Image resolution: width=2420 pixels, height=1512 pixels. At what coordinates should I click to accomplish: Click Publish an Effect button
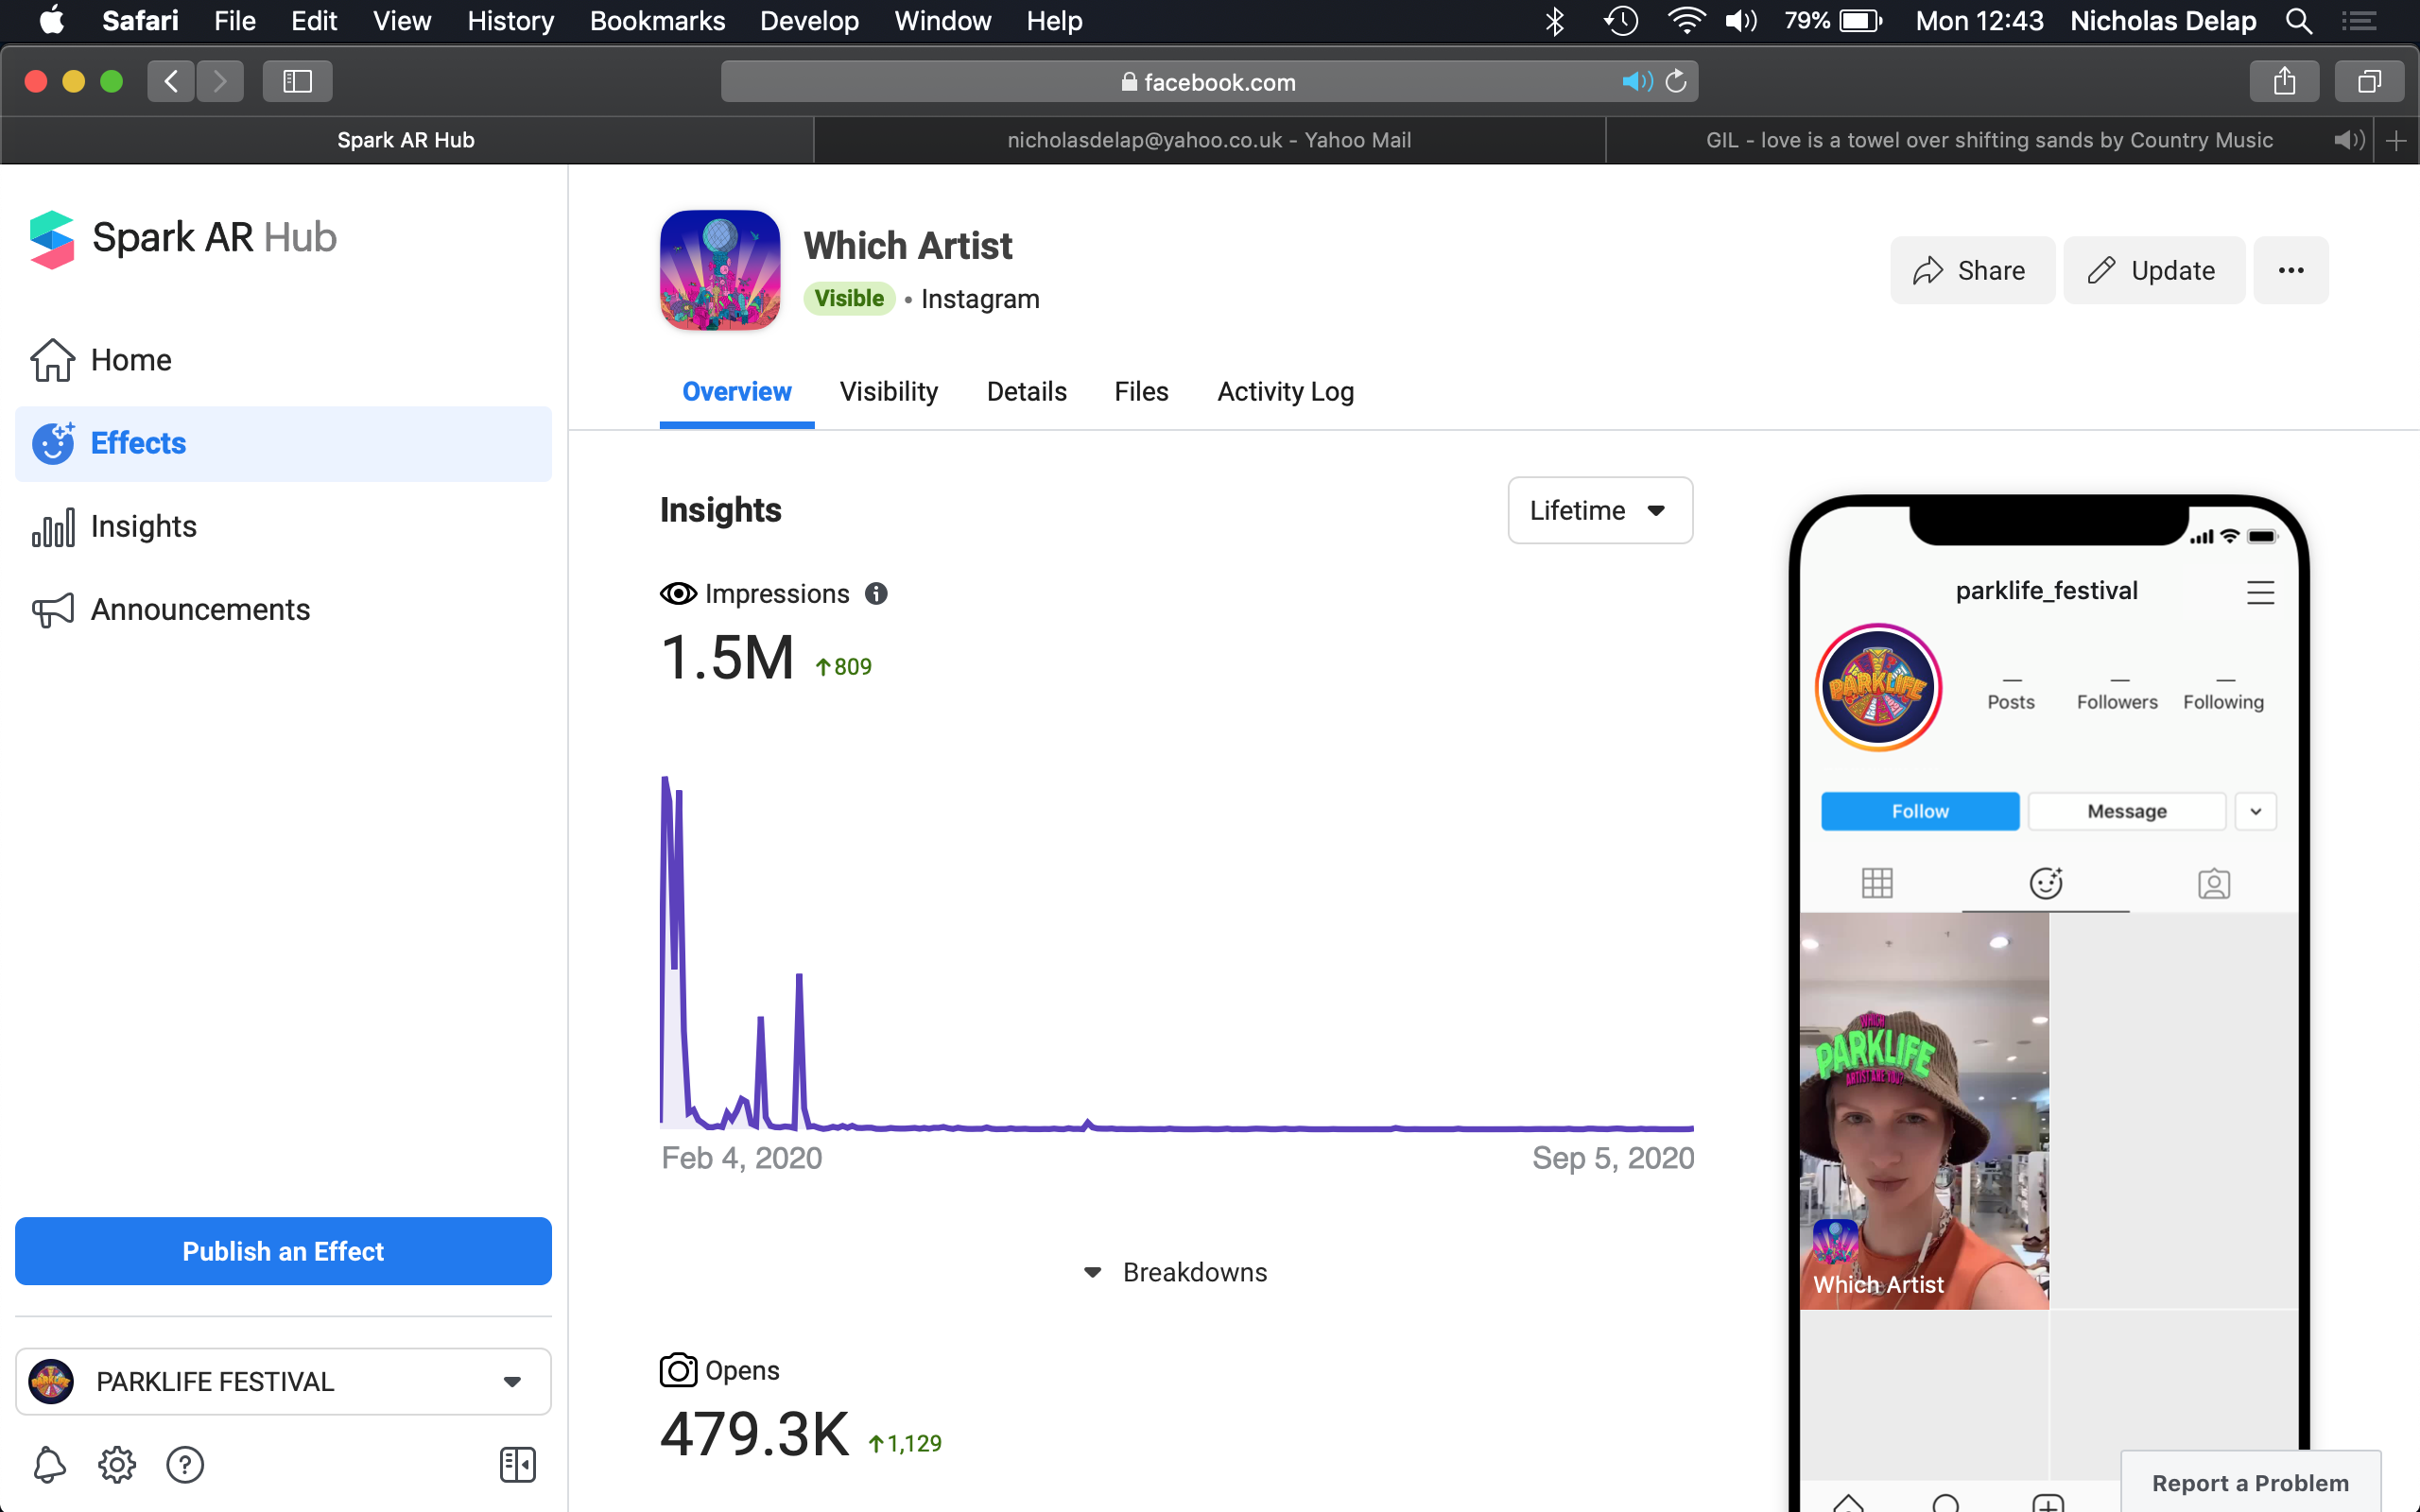pyautogui.click(x=283, y=1251)
